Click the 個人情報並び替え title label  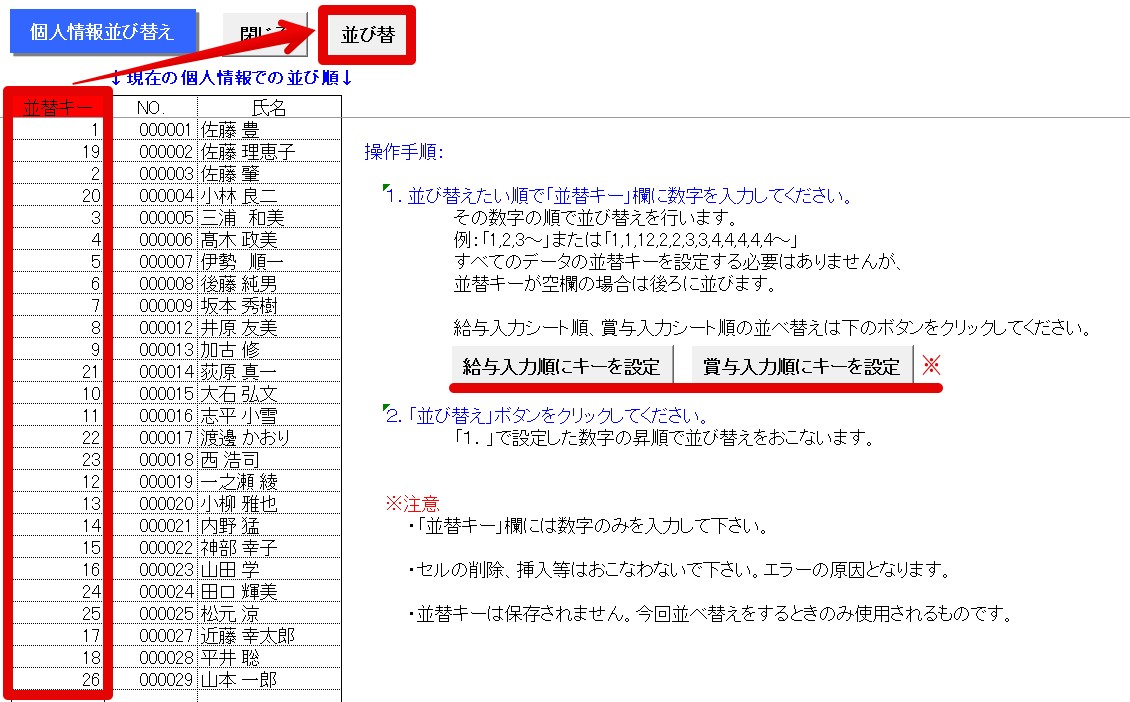coord(102,32)
